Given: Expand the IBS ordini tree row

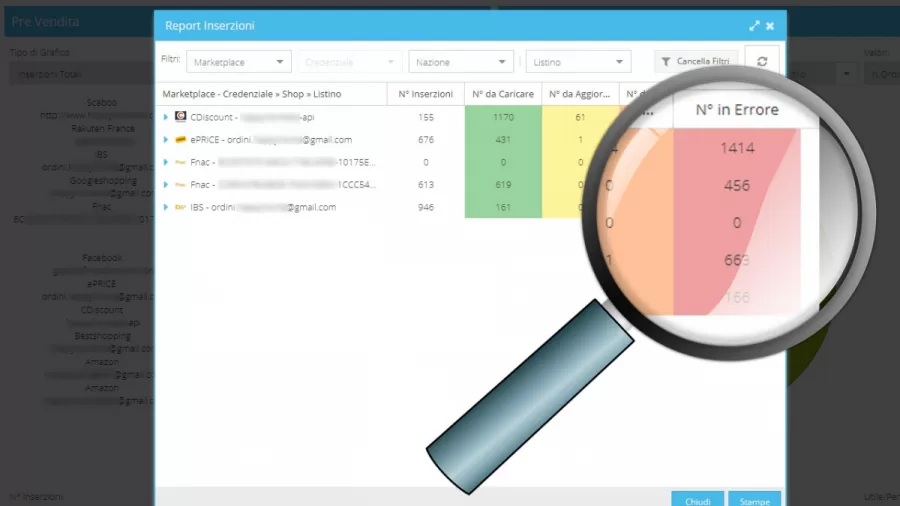Looking at the screenshot, I should point(166,207).
